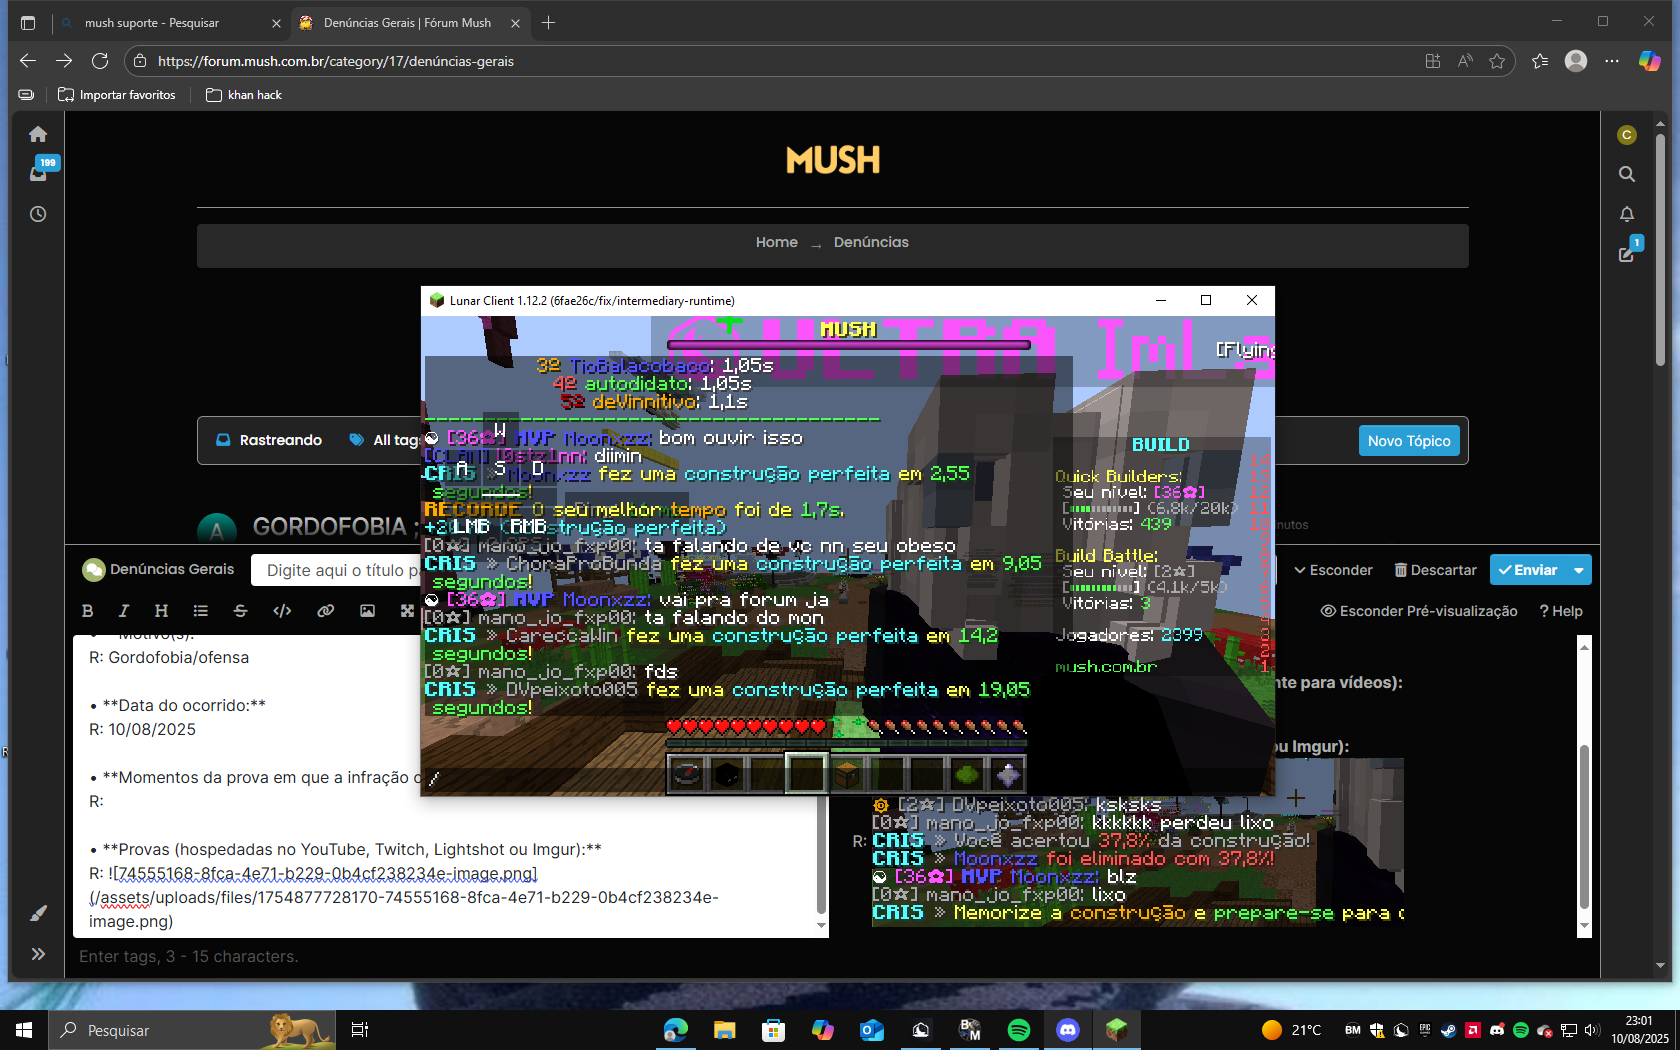Click into the composer text area
The width and height of the screenshot is (1680, 1050).
pos(445,786)
